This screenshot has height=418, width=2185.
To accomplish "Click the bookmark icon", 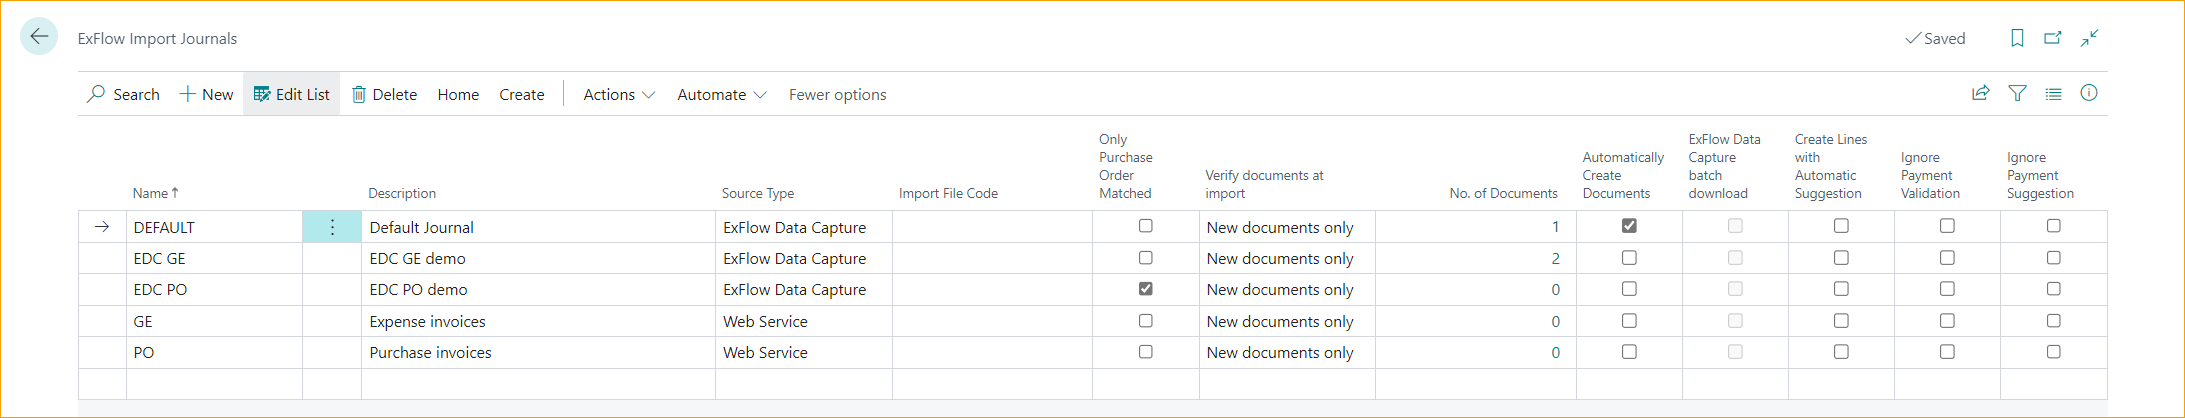I will [2017, 38].
